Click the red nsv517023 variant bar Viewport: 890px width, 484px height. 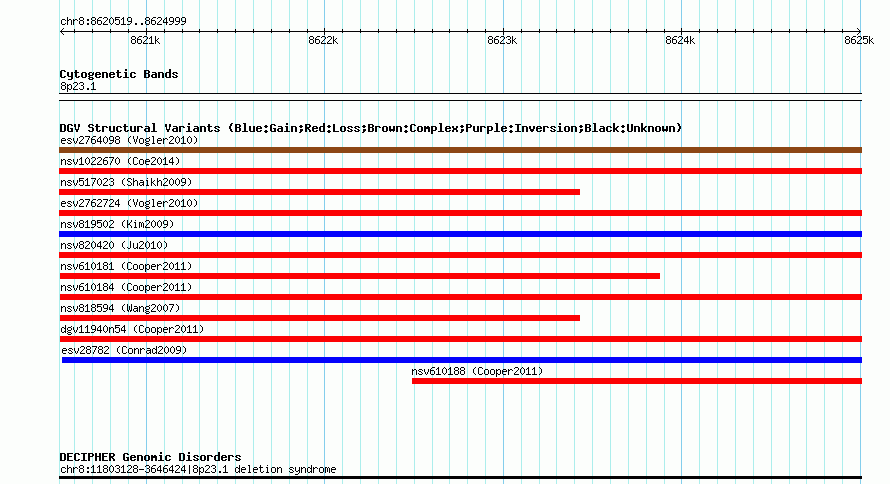coord(320,192)
